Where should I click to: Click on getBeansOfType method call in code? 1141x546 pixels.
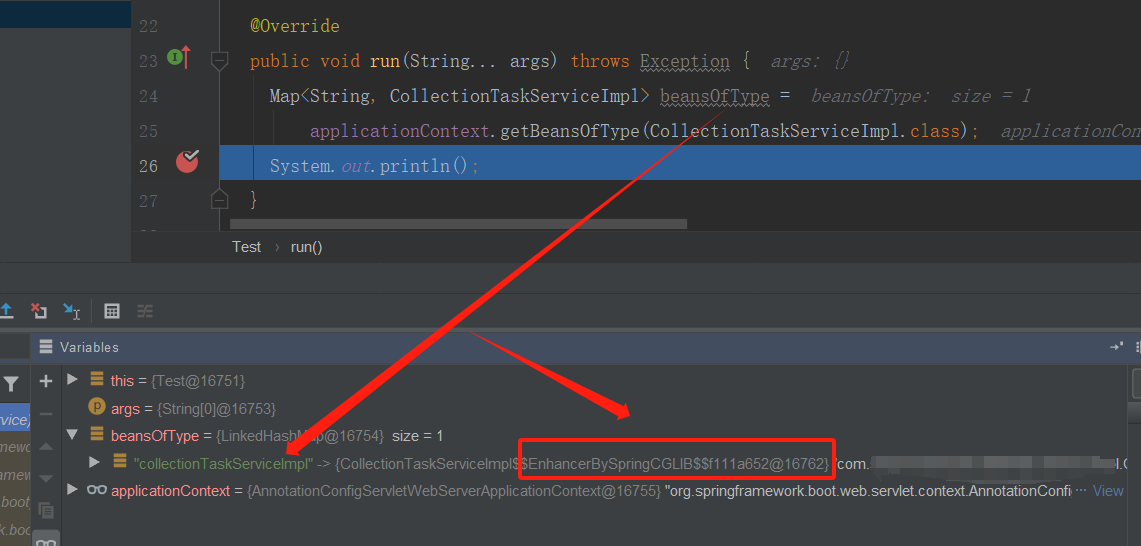pos(570,131)
